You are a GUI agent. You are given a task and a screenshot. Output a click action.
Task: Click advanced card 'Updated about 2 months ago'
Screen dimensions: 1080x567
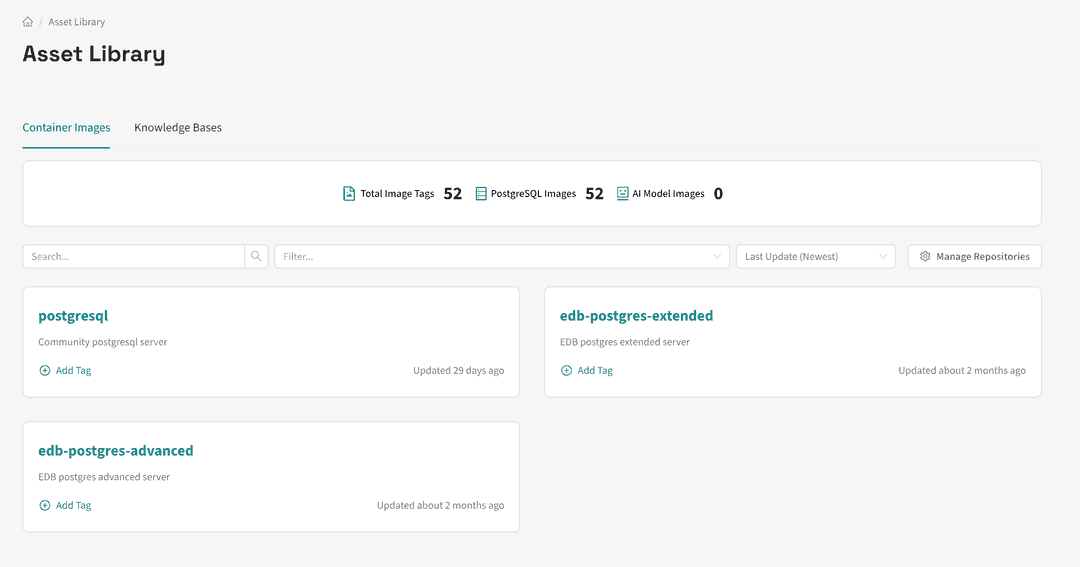441,506
